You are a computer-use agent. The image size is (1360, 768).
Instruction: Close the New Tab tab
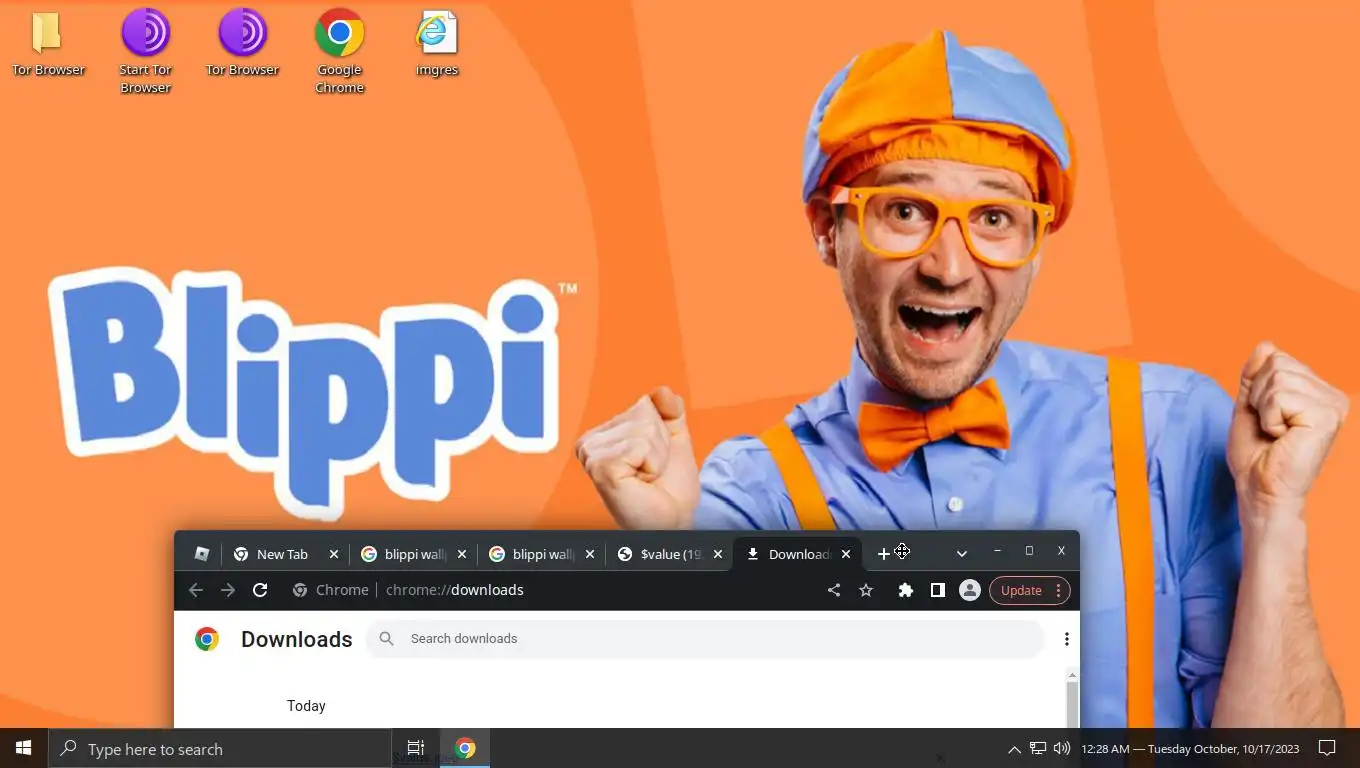click(334, 554)
